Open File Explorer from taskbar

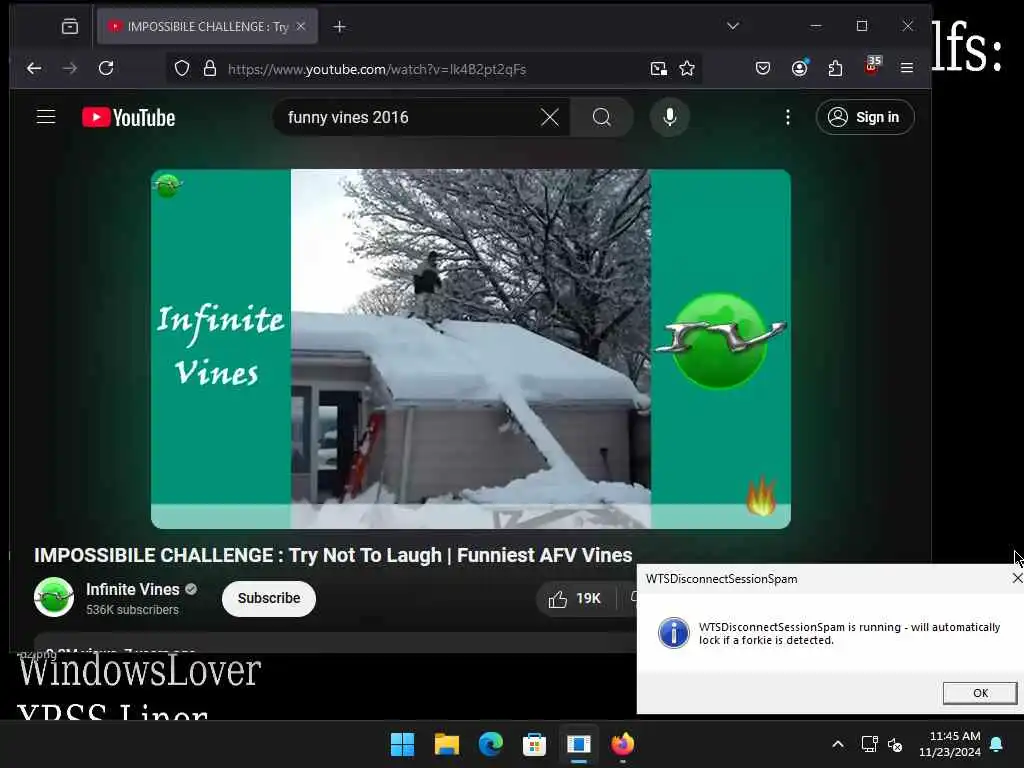point(447,744)
